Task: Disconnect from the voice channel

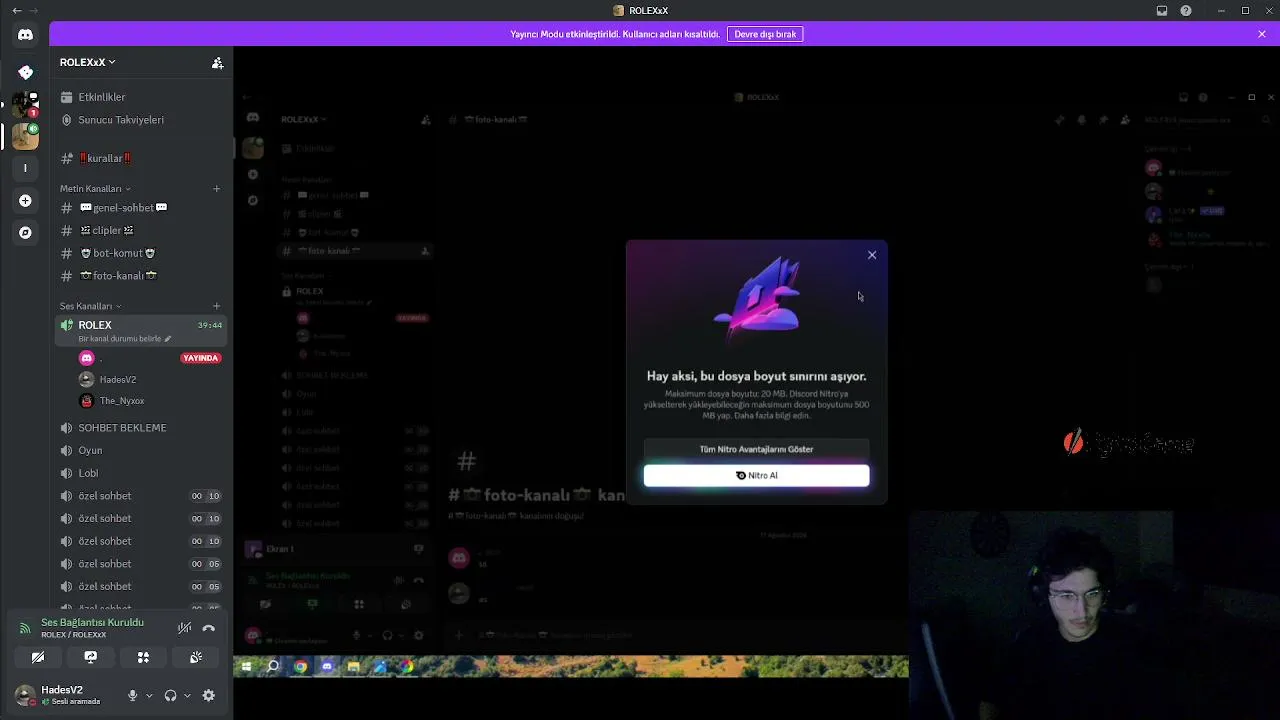Action: pyautogui.click(x=209, y=628)
